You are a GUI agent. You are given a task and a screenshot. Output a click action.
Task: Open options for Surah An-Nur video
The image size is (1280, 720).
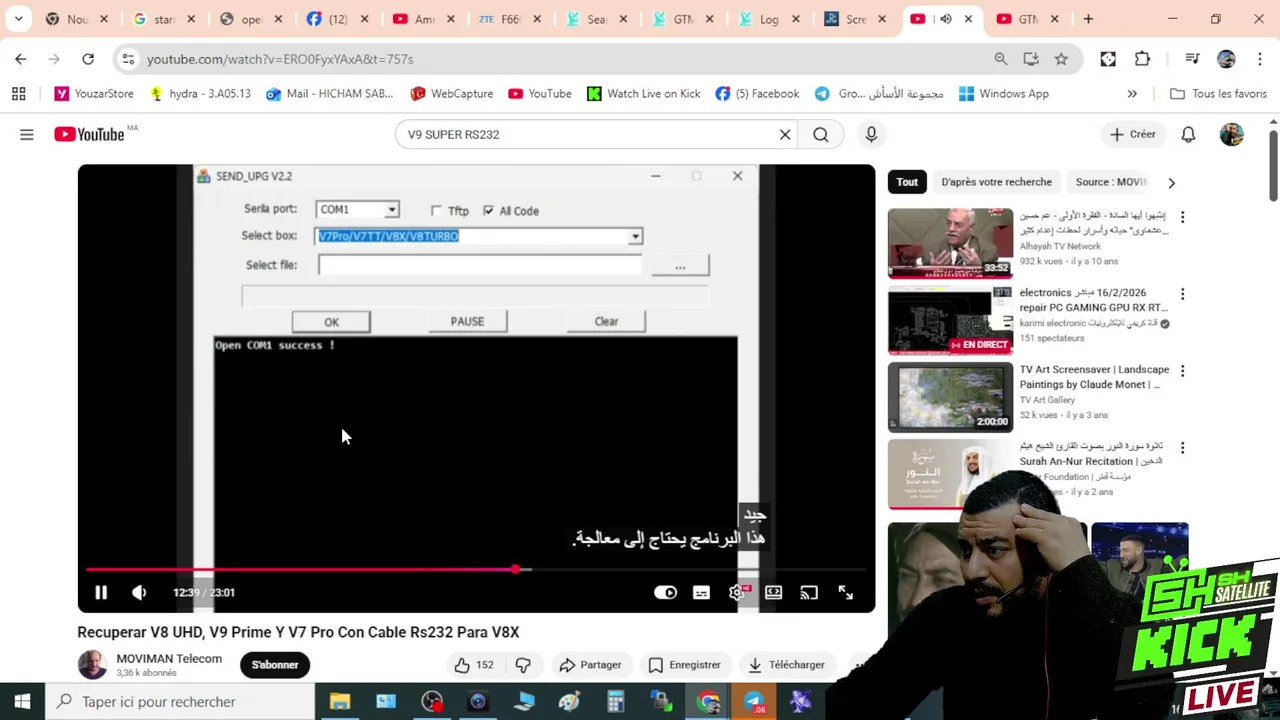click(x=1182, y=448)
